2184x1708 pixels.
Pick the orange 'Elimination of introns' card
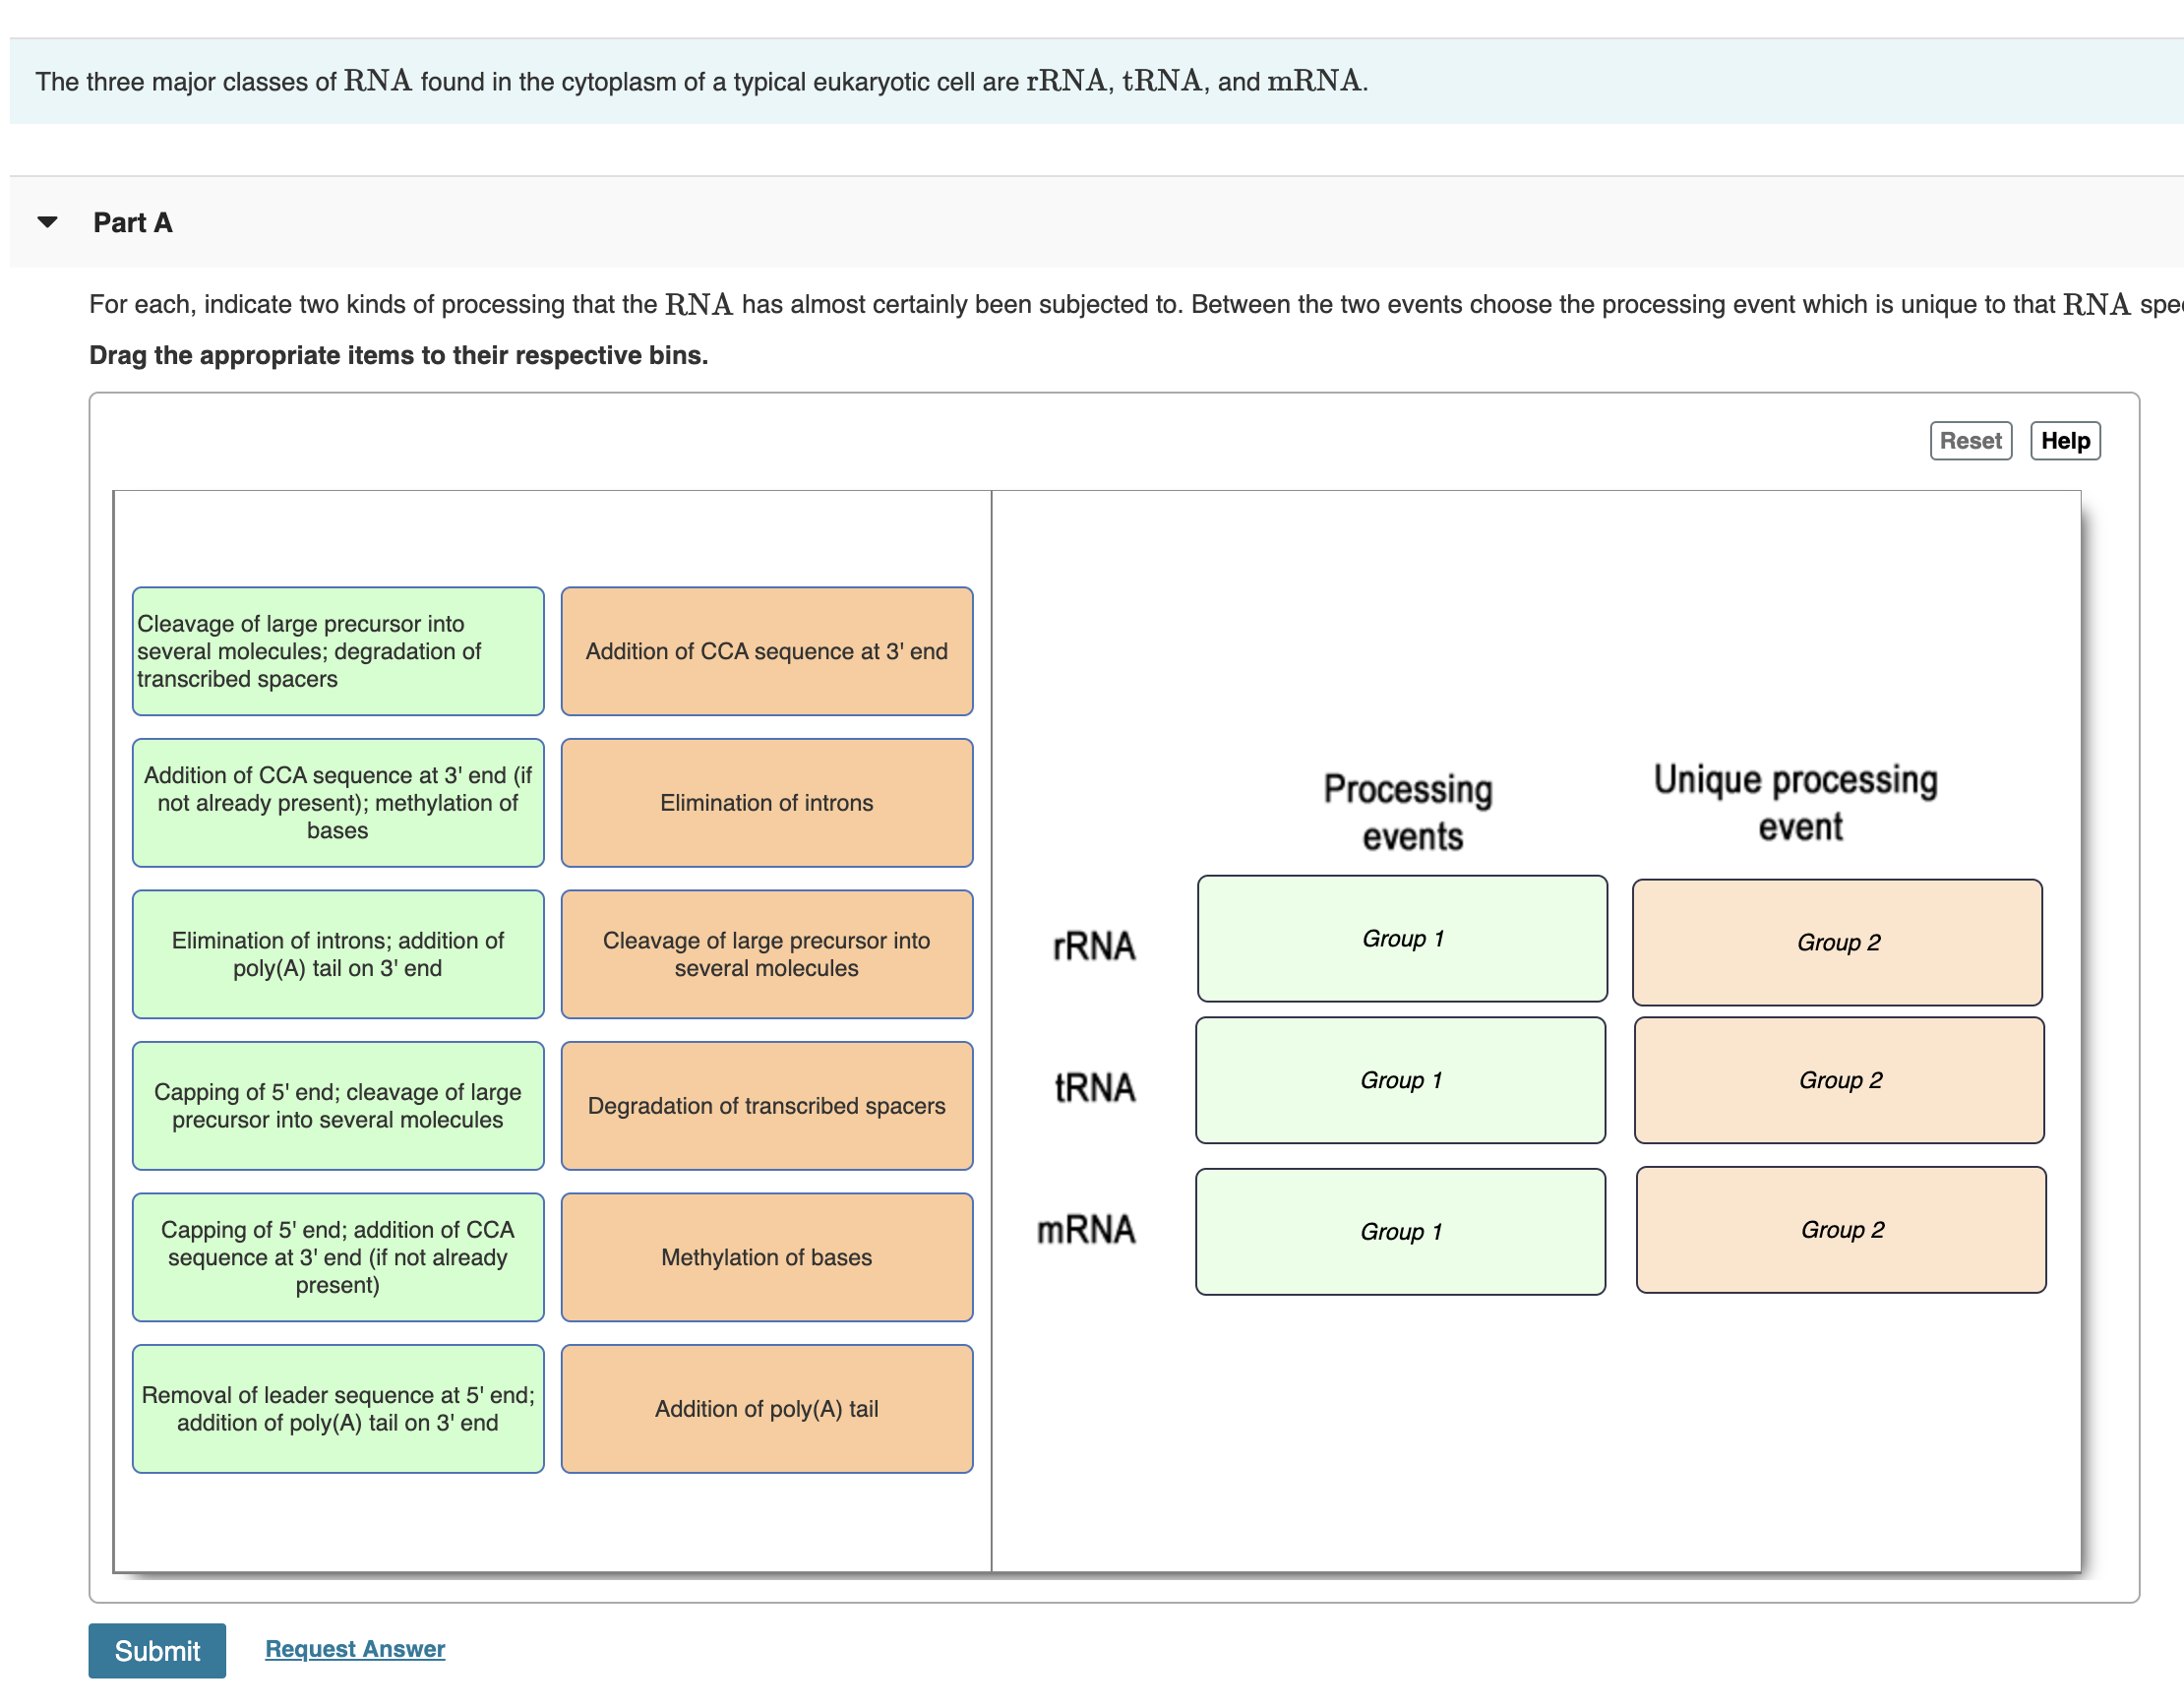(x=767, y=803)
